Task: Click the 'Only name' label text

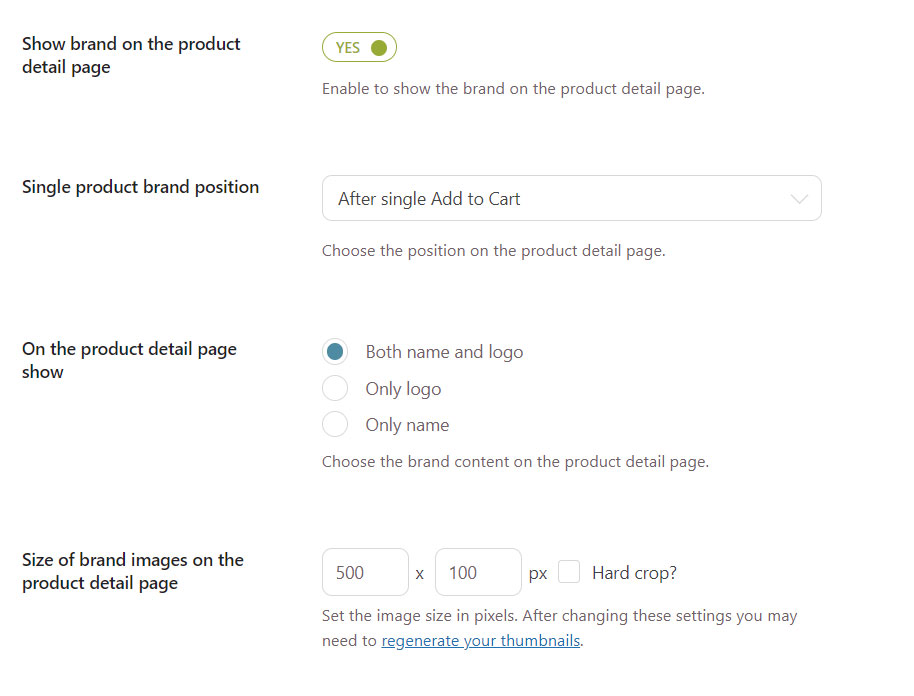Action: pos(407,425)
